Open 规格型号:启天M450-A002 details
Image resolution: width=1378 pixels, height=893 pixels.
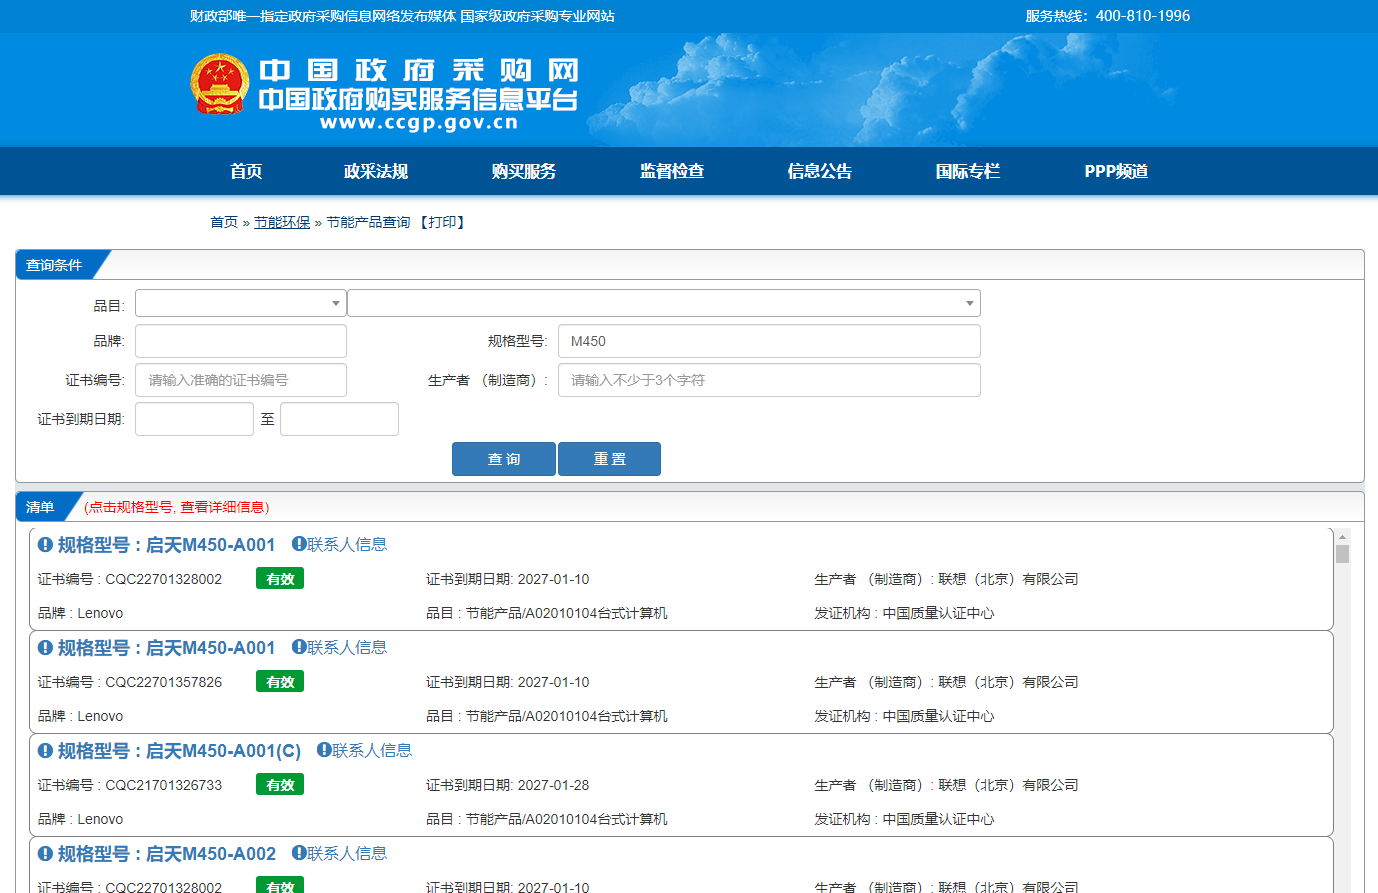(x=166, y=853)
